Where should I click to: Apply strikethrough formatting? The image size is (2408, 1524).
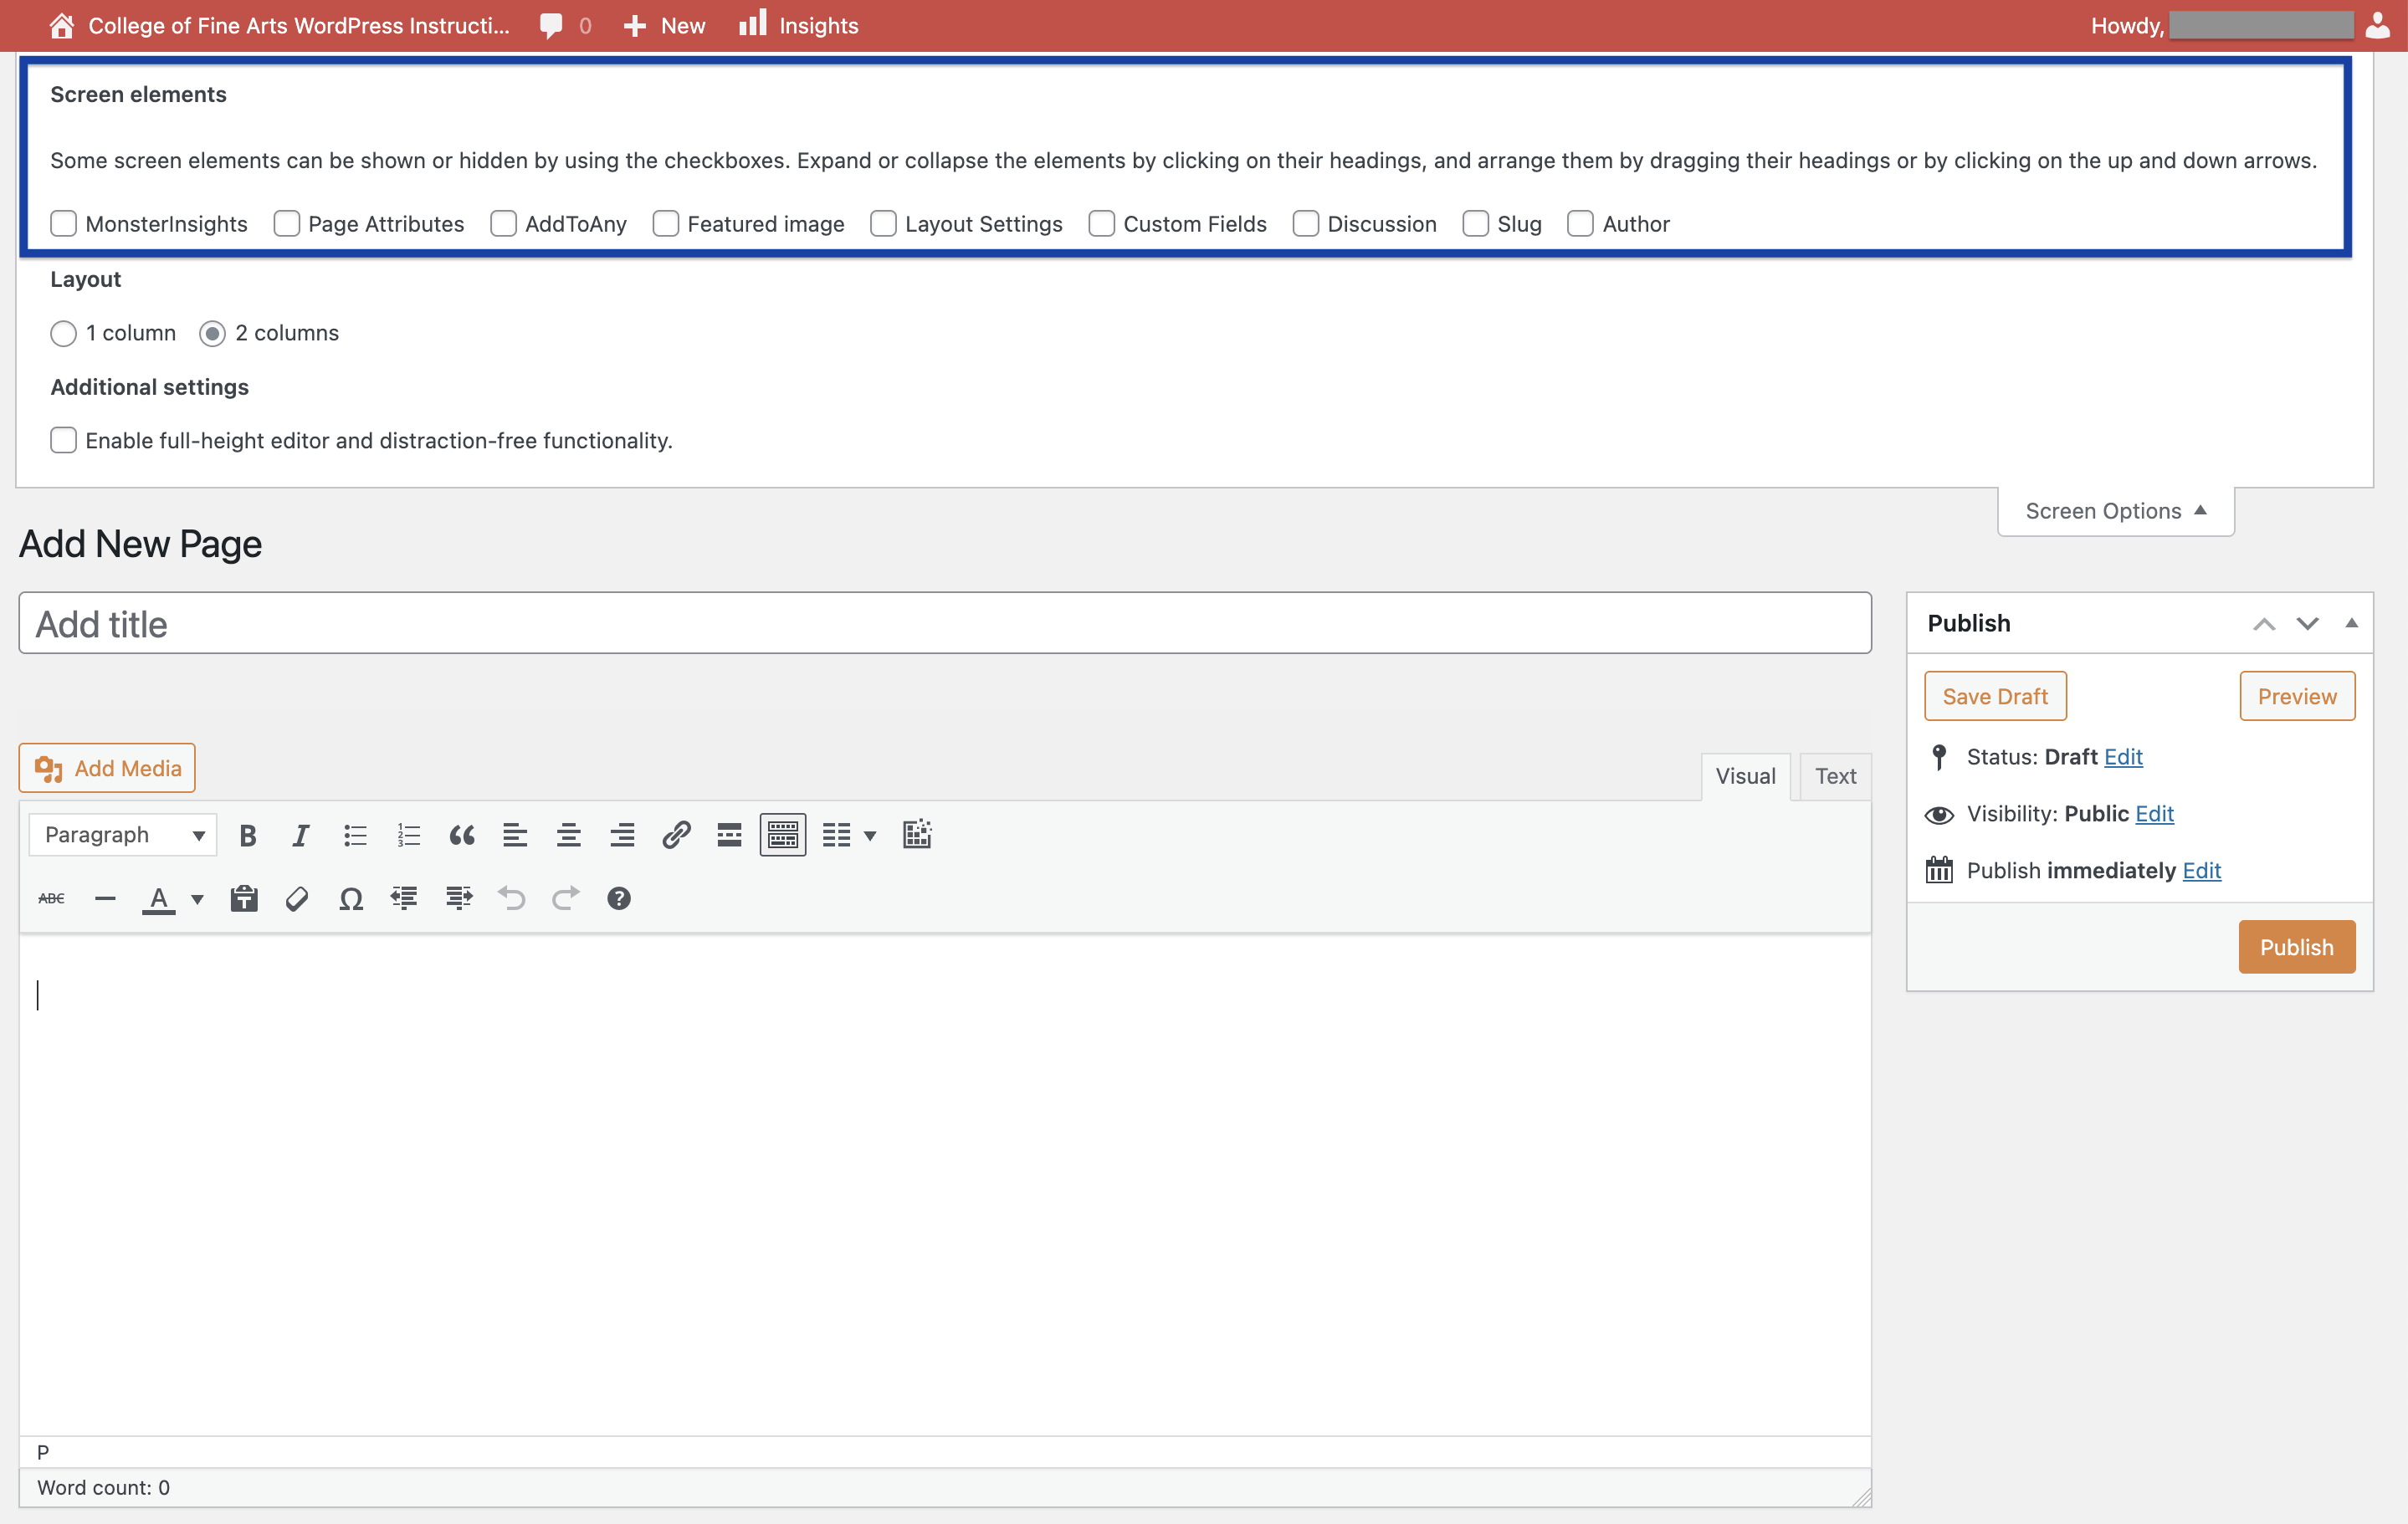point(50,898)
